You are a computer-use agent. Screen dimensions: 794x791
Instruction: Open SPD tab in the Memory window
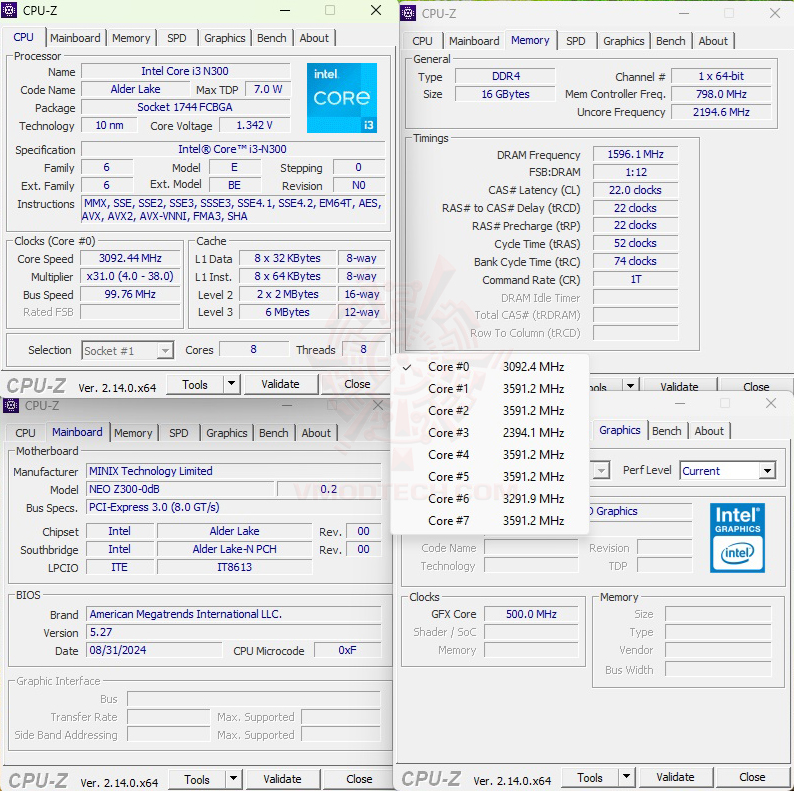click(x=576, y=41)
